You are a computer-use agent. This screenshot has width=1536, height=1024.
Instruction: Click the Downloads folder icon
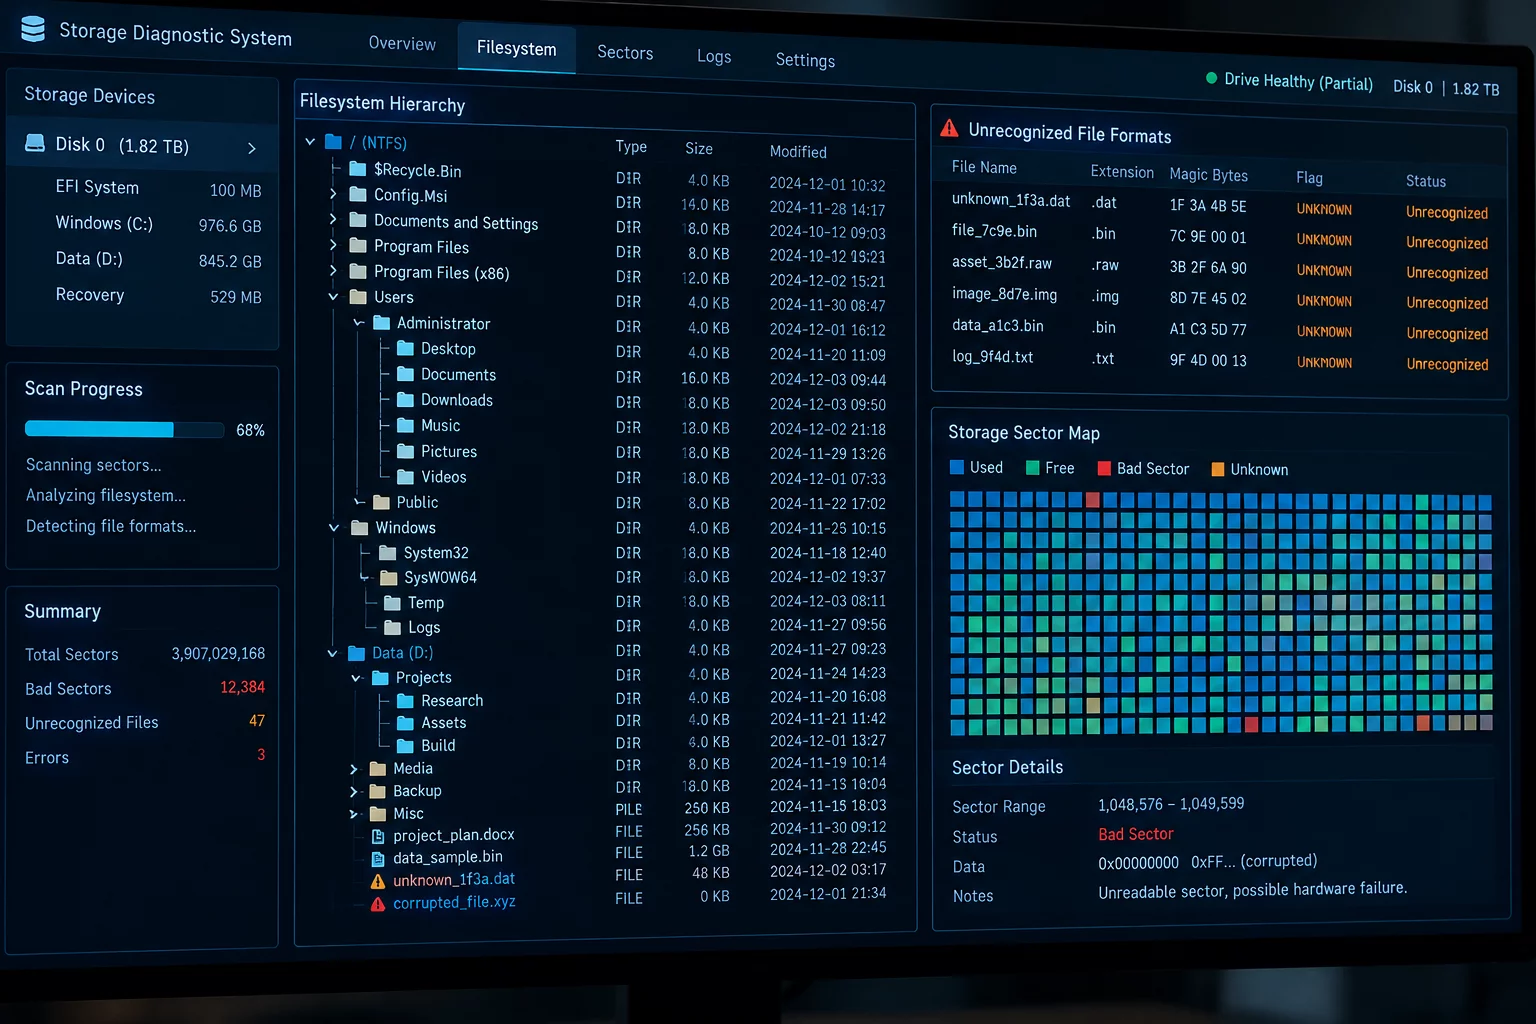click(405, 399)
